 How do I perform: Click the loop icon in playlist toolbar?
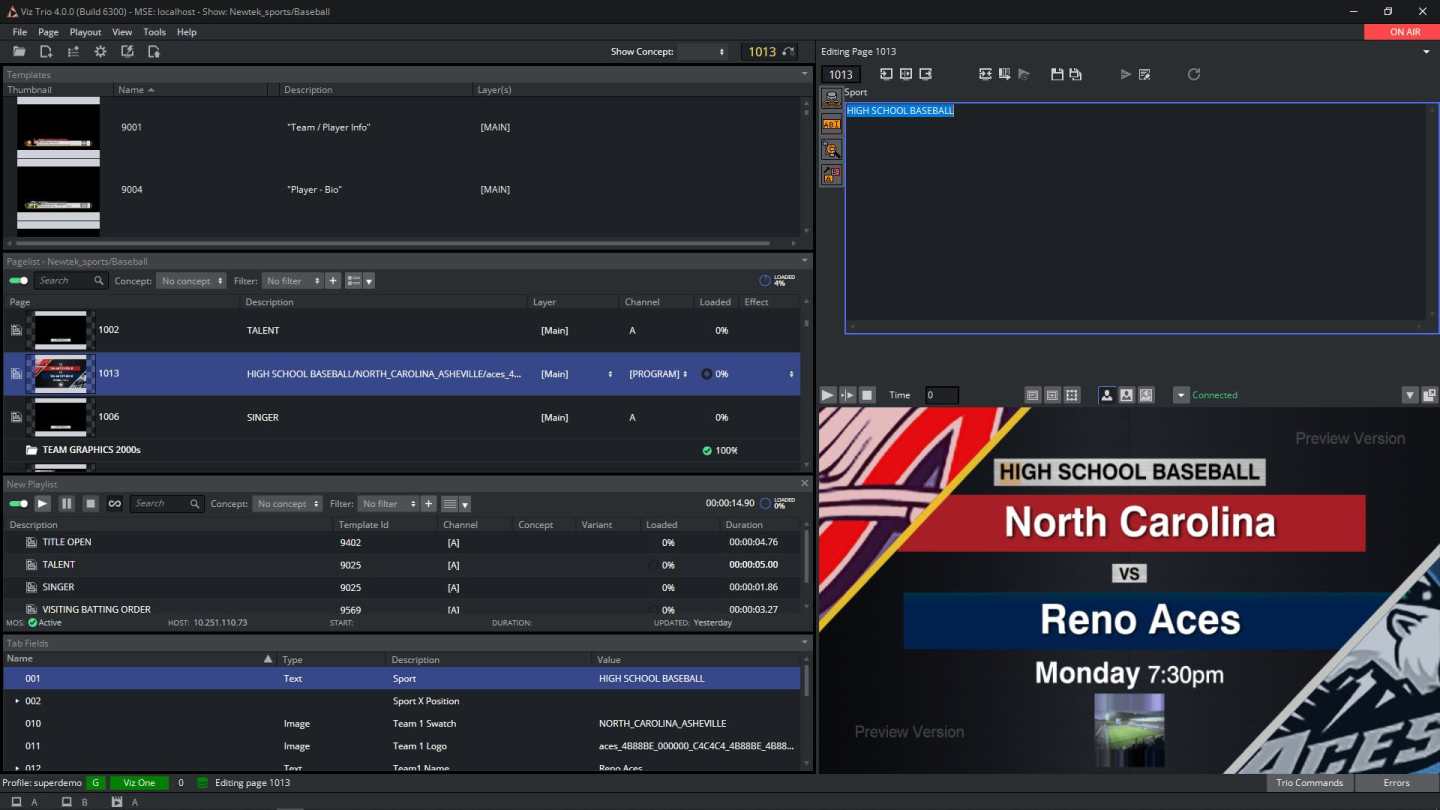(114, 504)
